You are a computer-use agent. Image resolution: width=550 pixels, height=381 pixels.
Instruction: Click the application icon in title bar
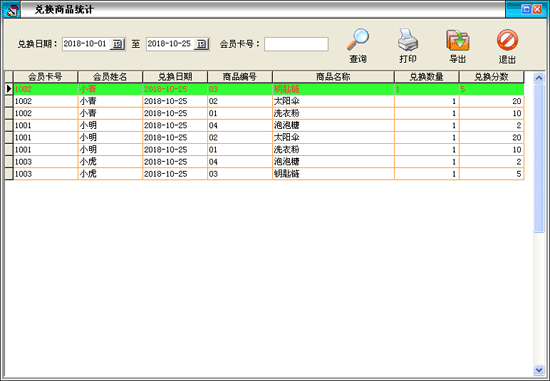12,10
